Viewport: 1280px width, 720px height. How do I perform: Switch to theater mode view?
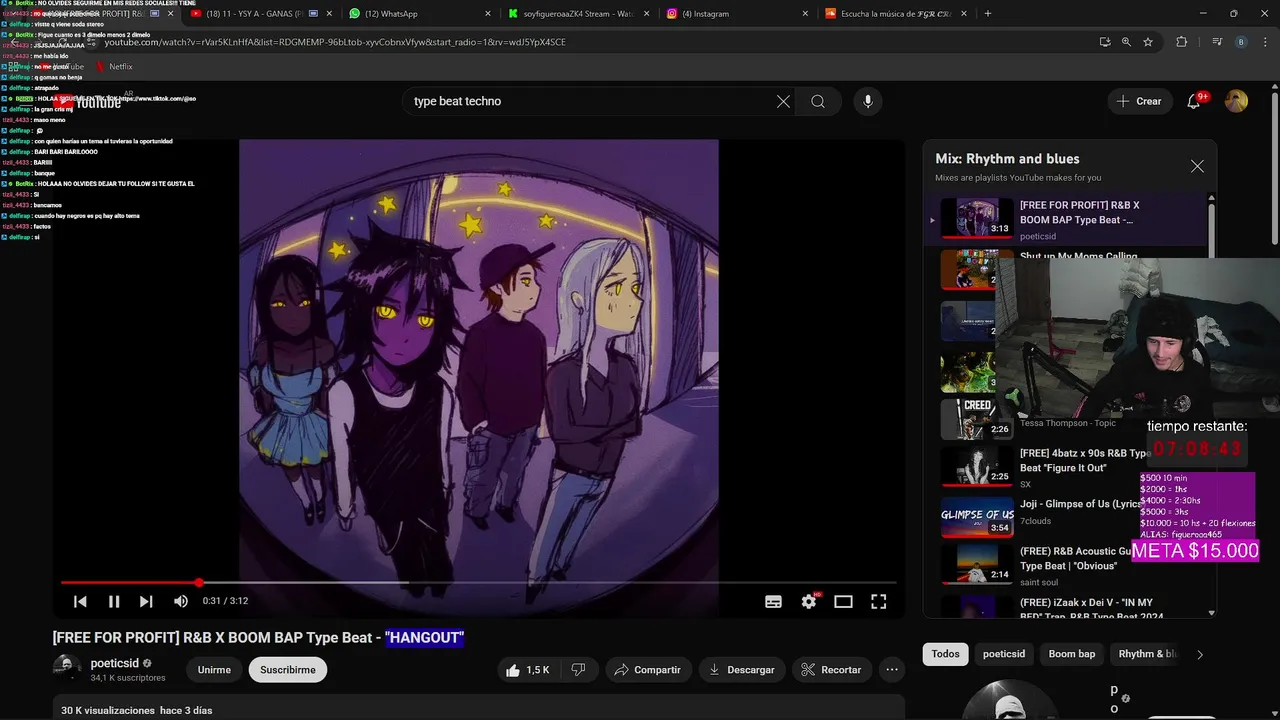(843, 601)
